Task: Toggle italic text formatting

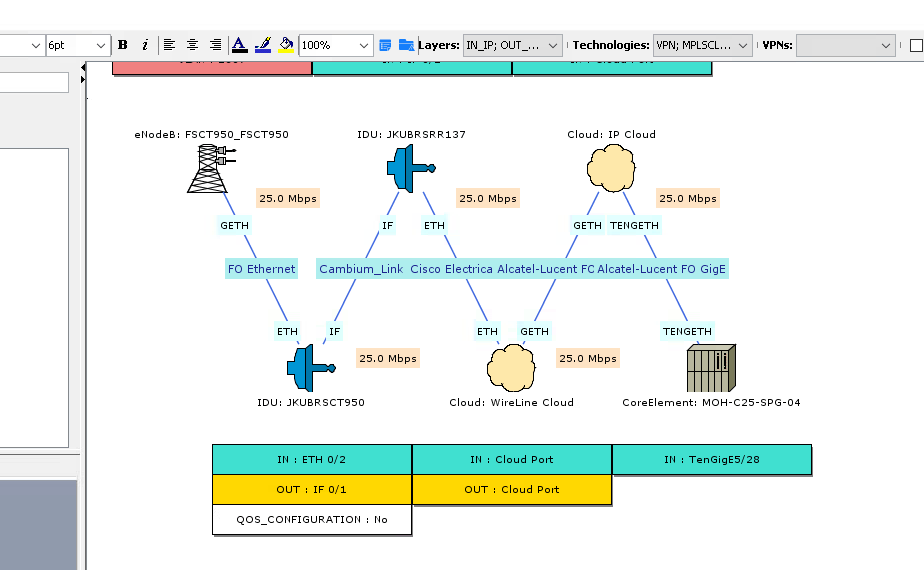Action: pyautogui.click(x=145, y=45)
